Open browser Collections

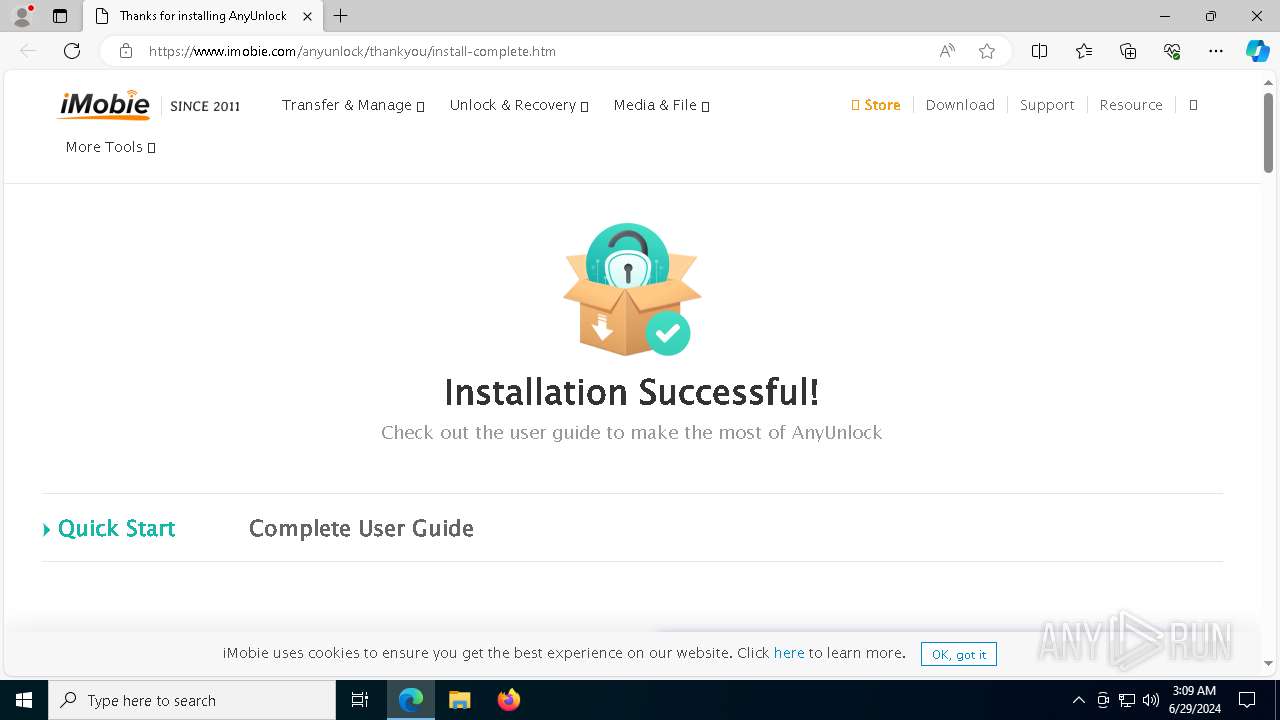(x=1128, y=51)
